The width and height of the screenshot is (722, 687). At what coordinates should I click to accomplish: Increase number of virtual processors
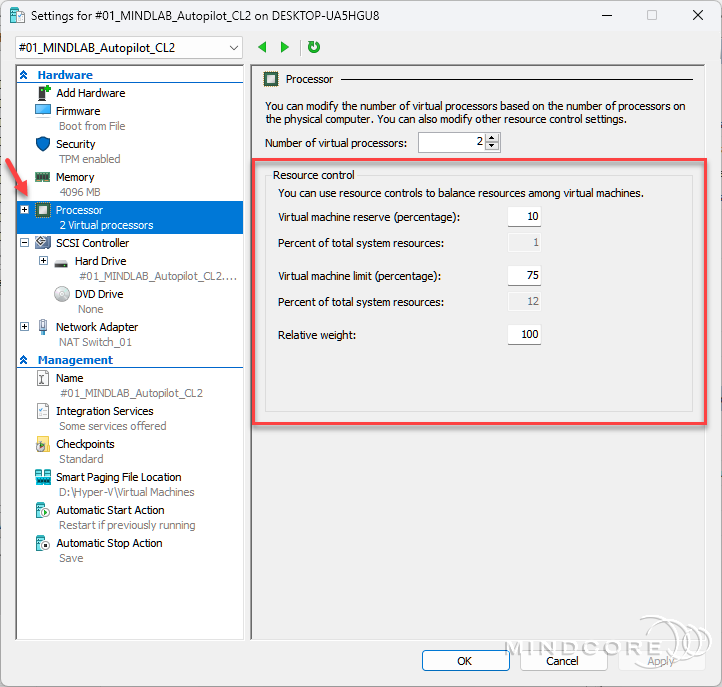[x=492, y=138]
